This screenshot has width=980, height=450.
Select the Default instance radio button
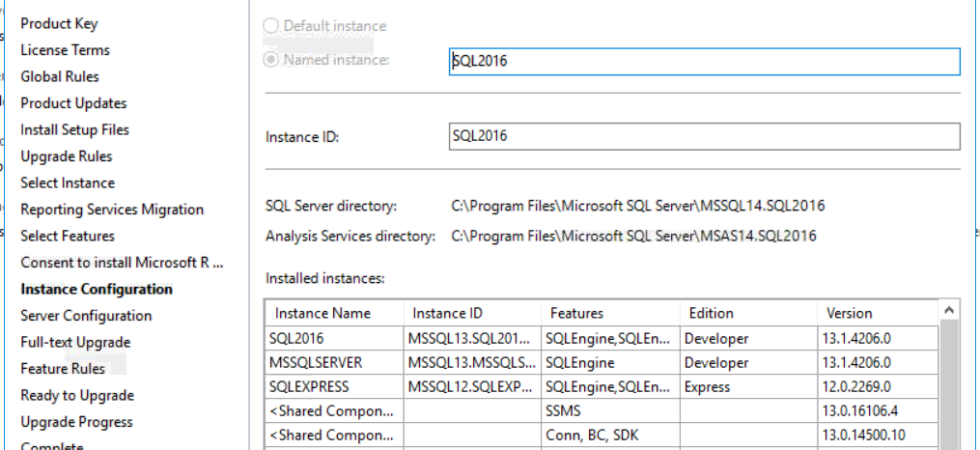pos(271,26)
